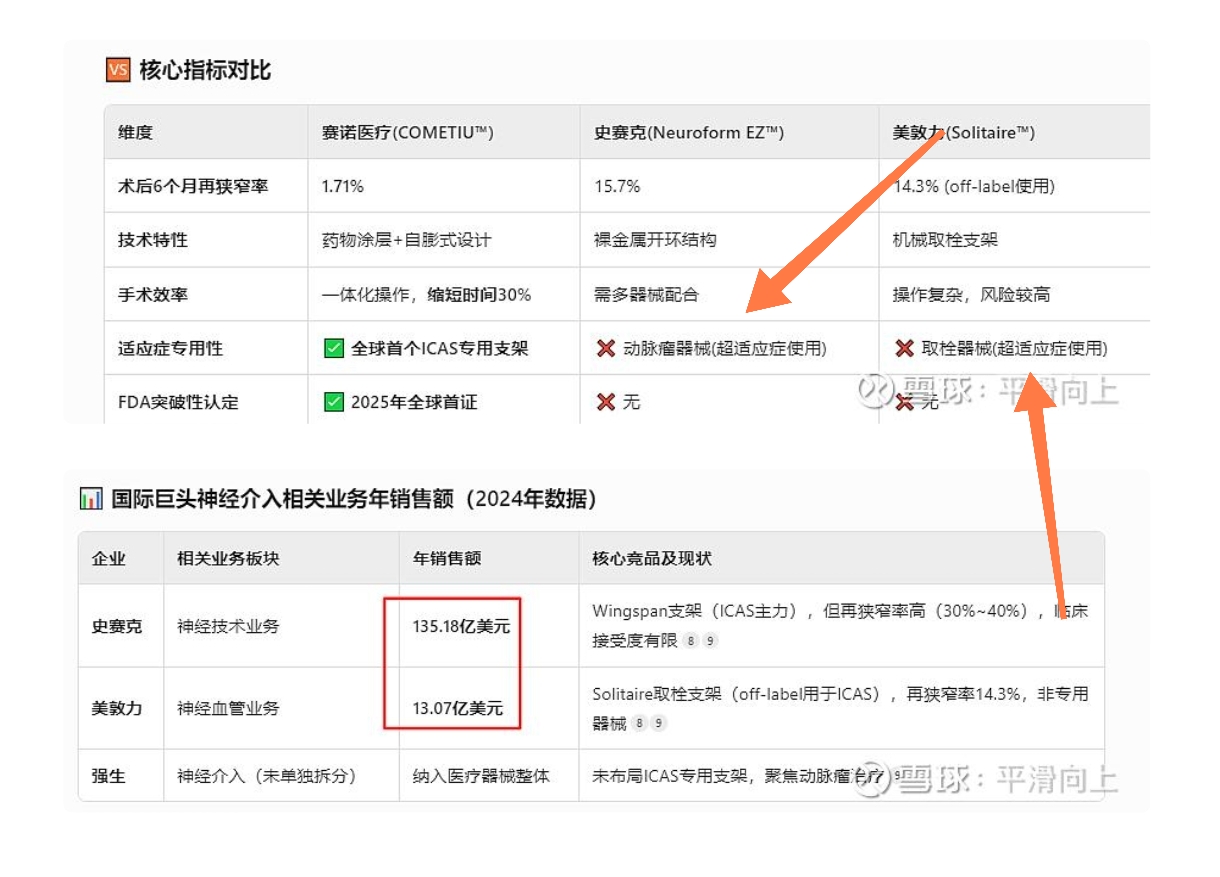Select the 全球首个ICAS专用支架 text

tap(439, 349)
